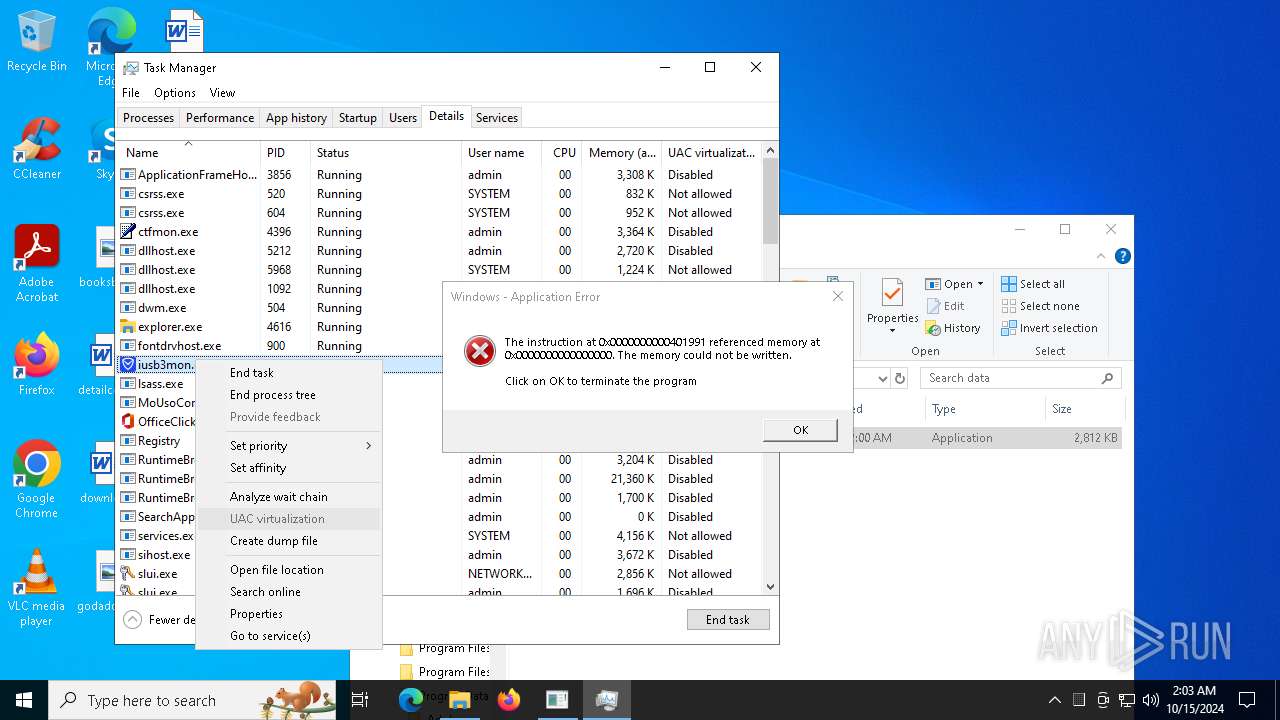Sort Task Manager by PID column
This screenshot has height=720, width=1280.
pyautogui.click(x=285, y=153)
